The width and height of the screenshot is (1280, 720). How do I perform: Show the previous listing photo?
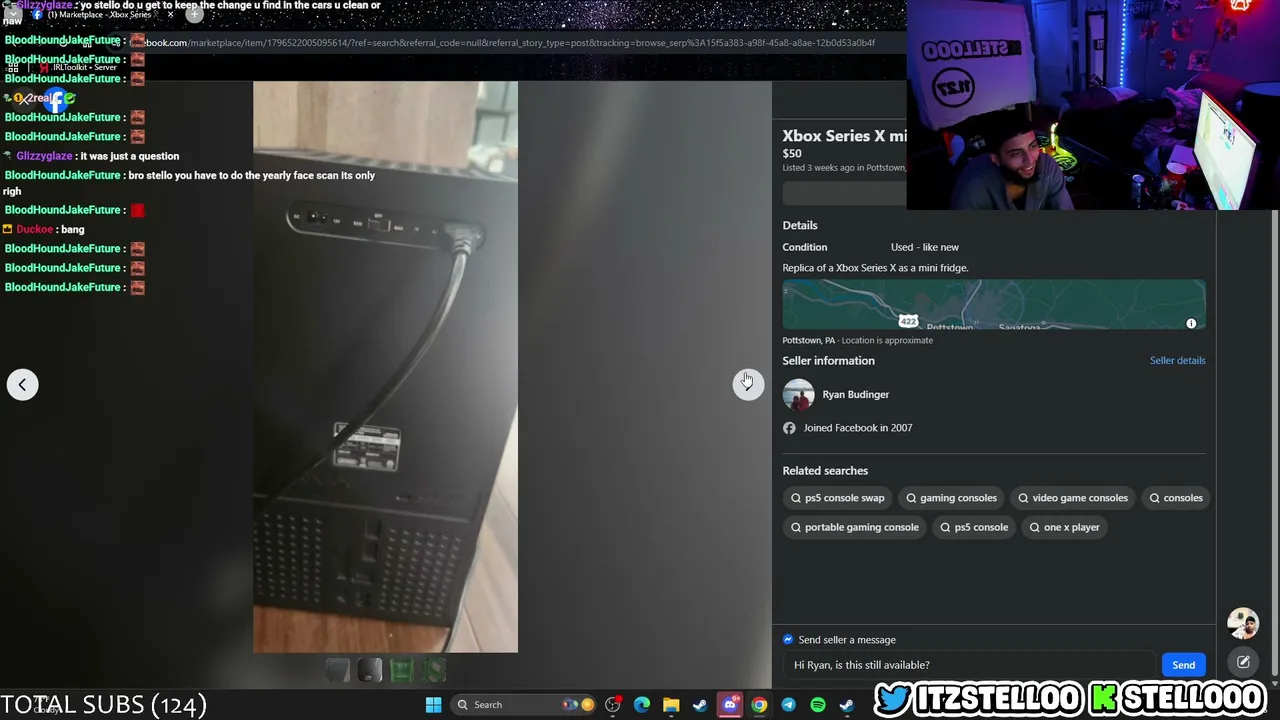[x=22, y=384]
